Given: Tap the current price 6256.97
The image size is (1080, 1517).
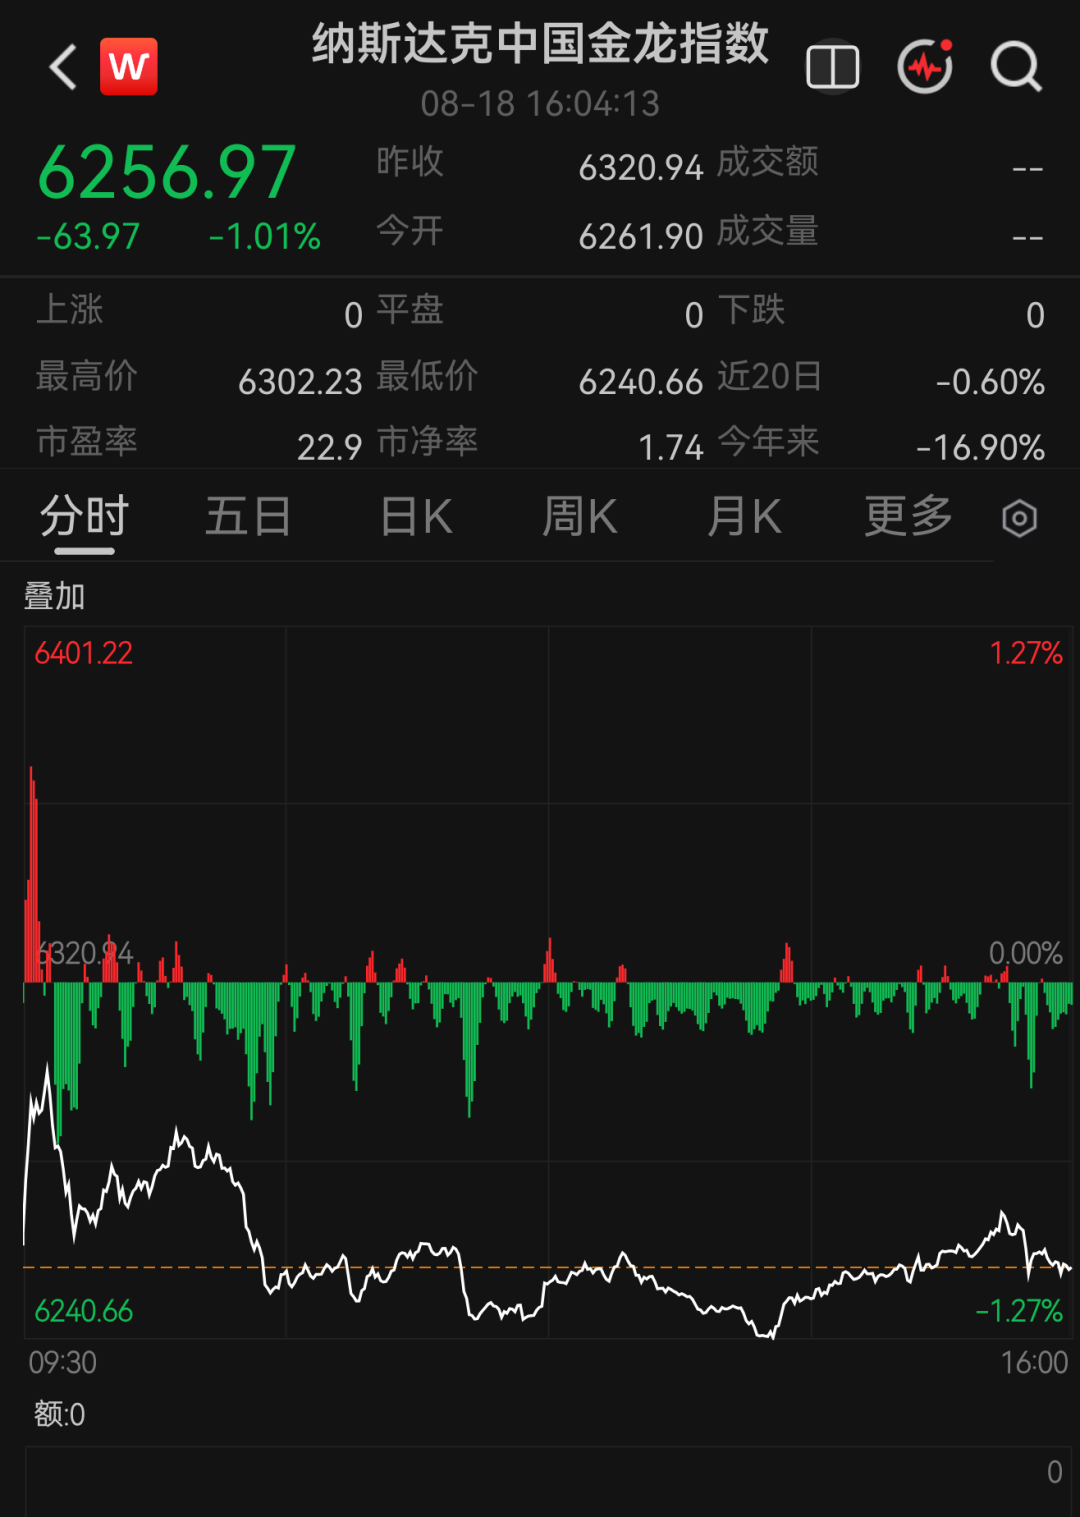Looking at the screenshot, I should point(167,172).
